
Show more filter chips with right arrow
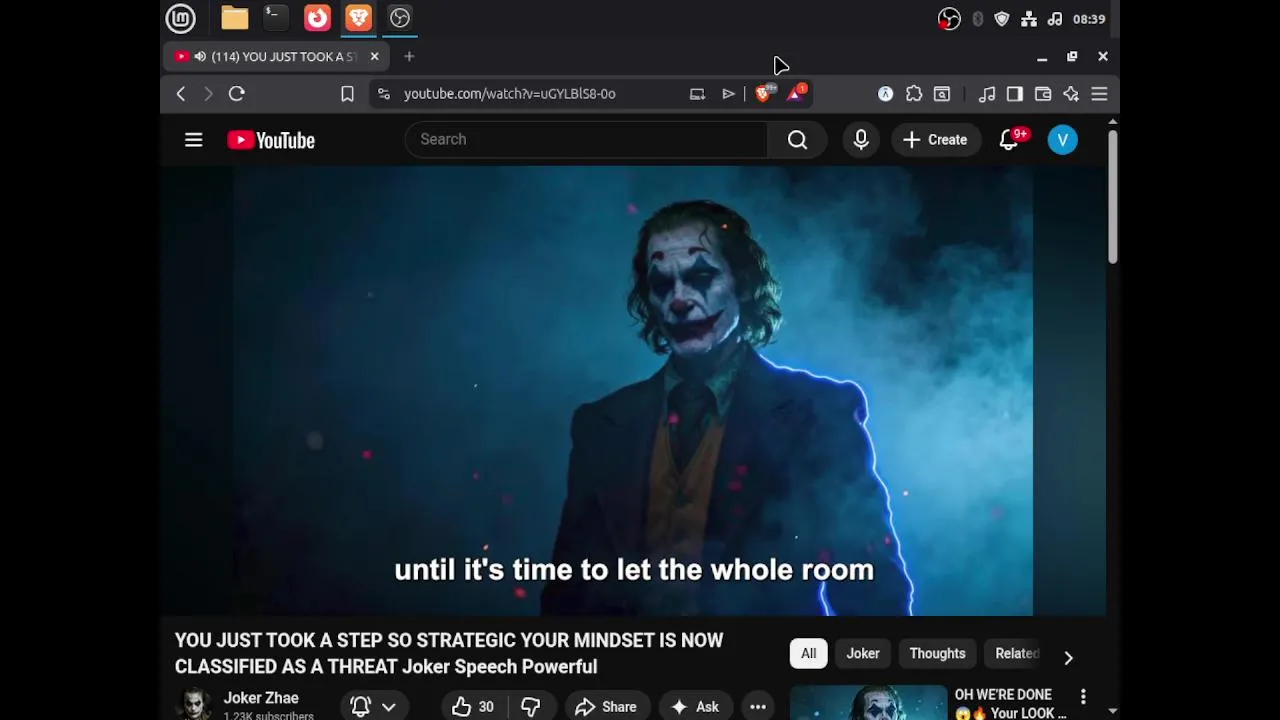(x=1068, y=657)
